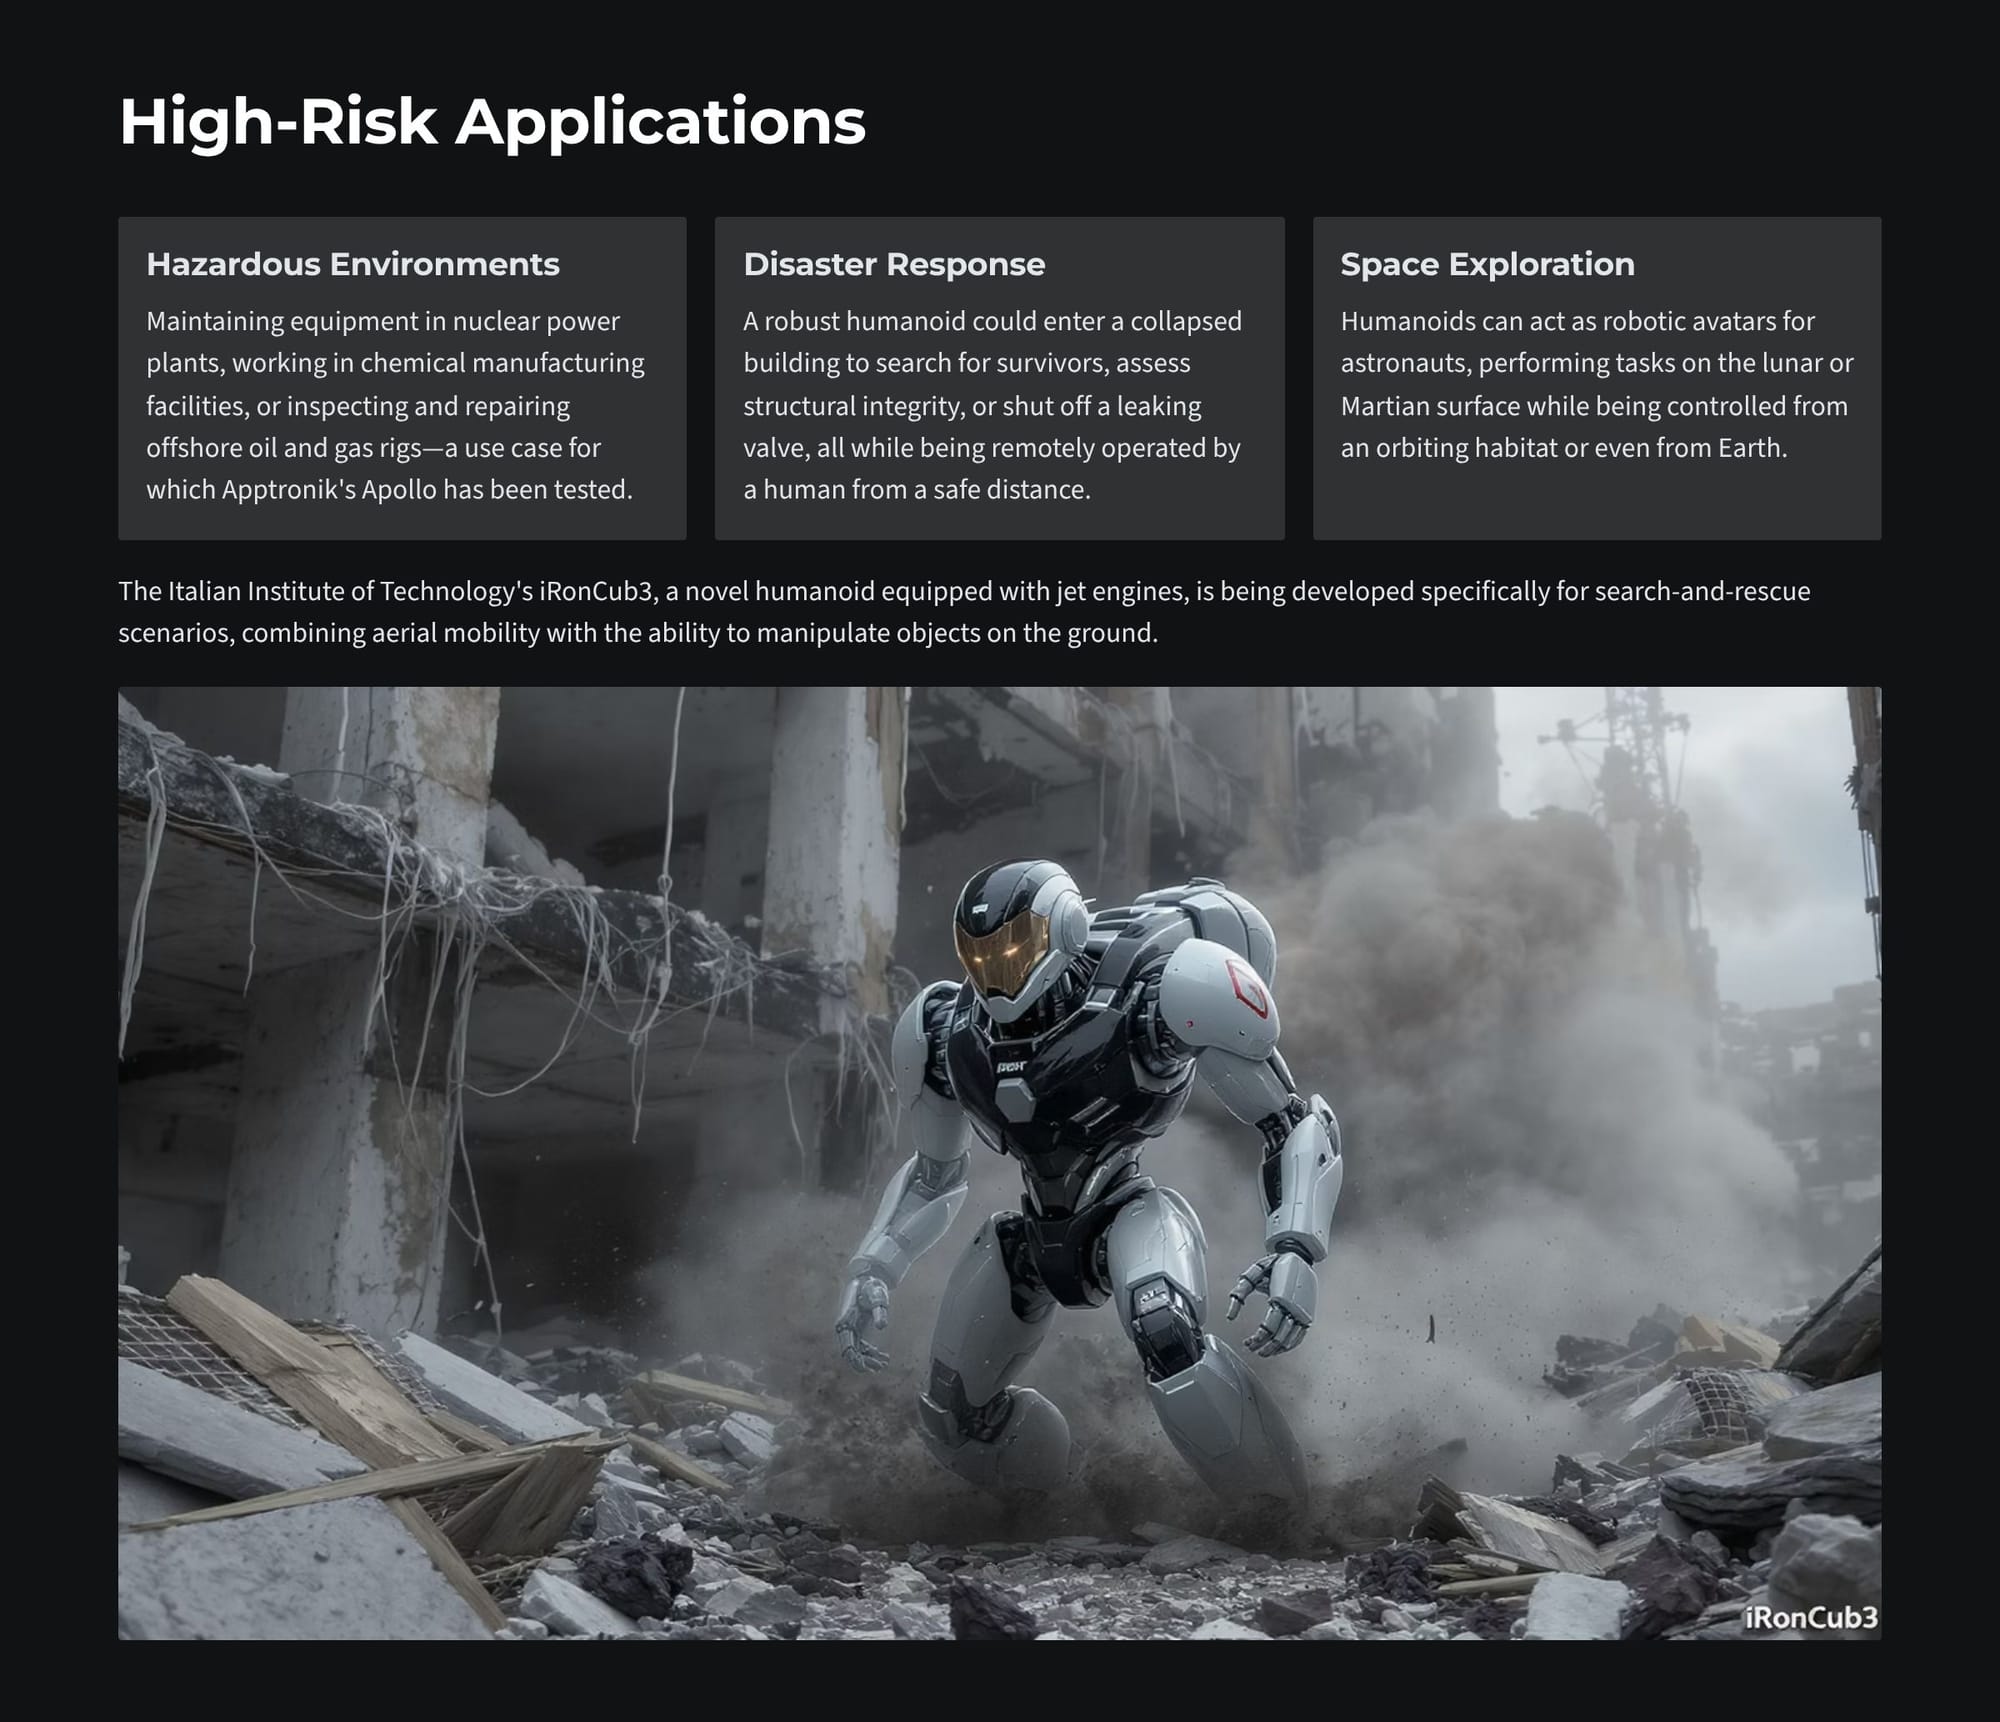
Task: Click the text about robotic avatars for astronauts
Action: 1597,384
